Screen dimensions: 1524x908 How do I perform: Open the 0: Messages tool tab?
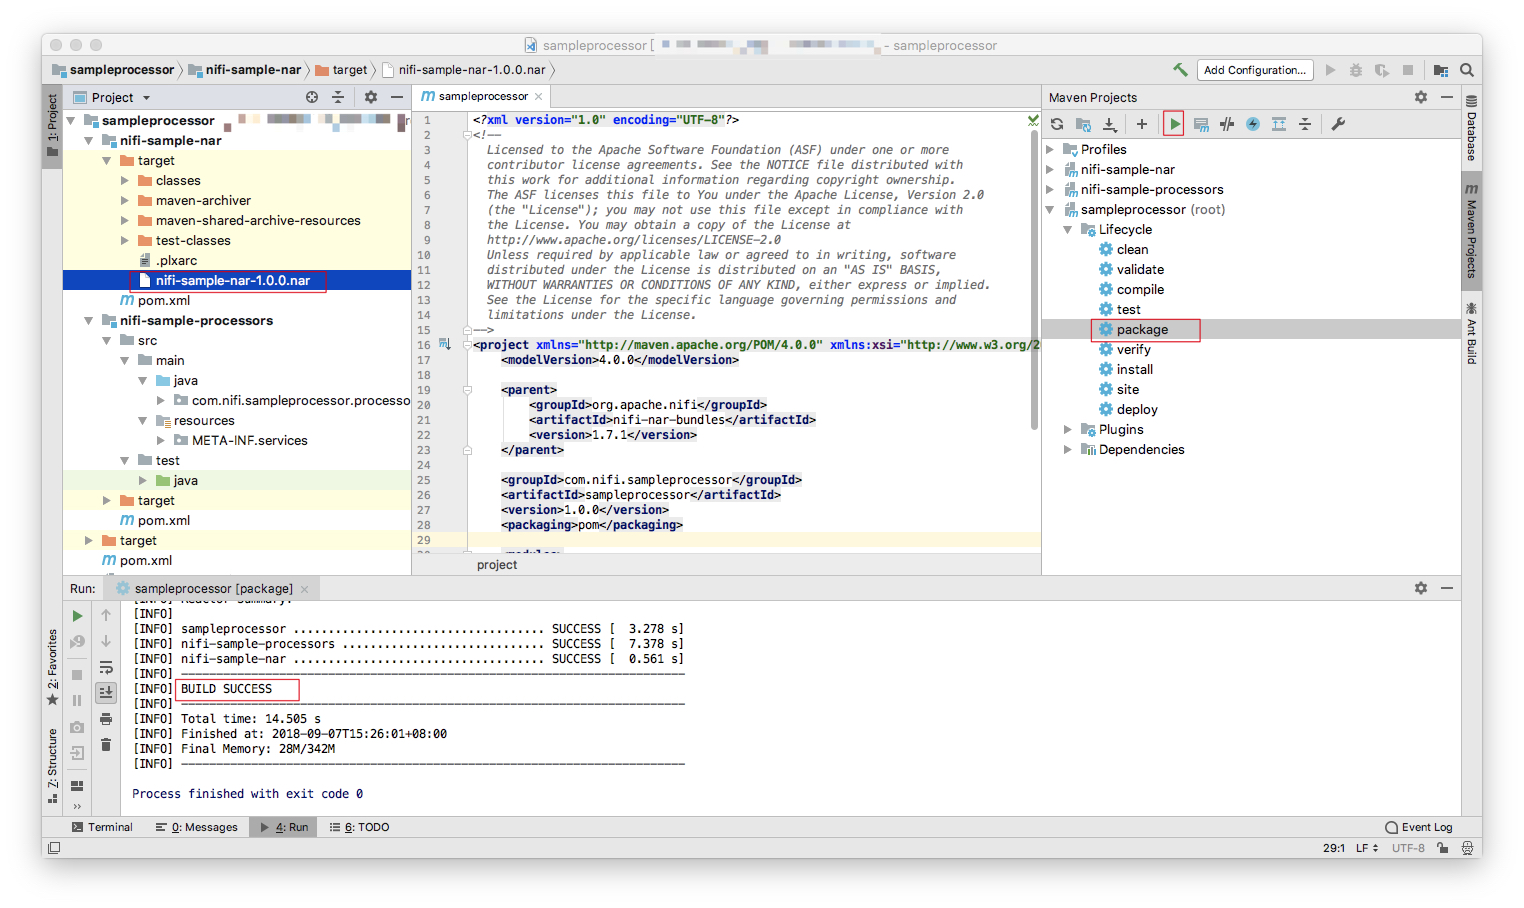click(x=196, y=827)
